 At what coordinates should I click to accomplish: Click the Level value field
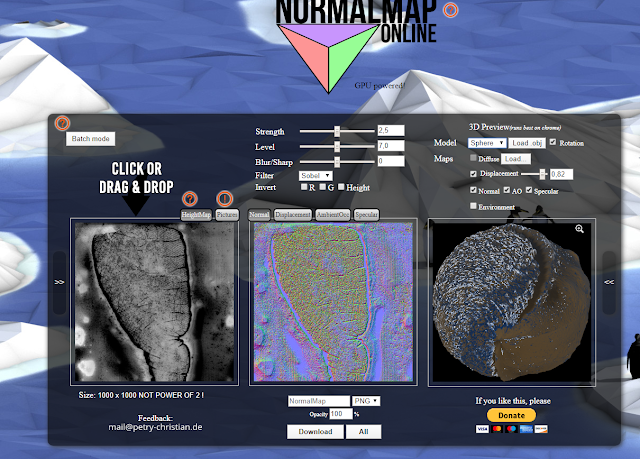[391, 146]
